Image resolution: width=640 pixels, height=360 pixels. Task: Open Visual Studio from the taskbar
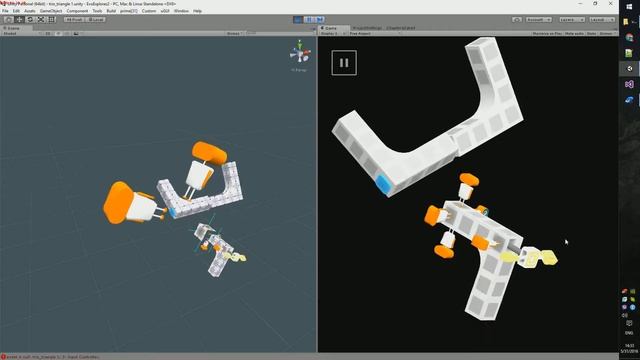(x=629, y=84)
